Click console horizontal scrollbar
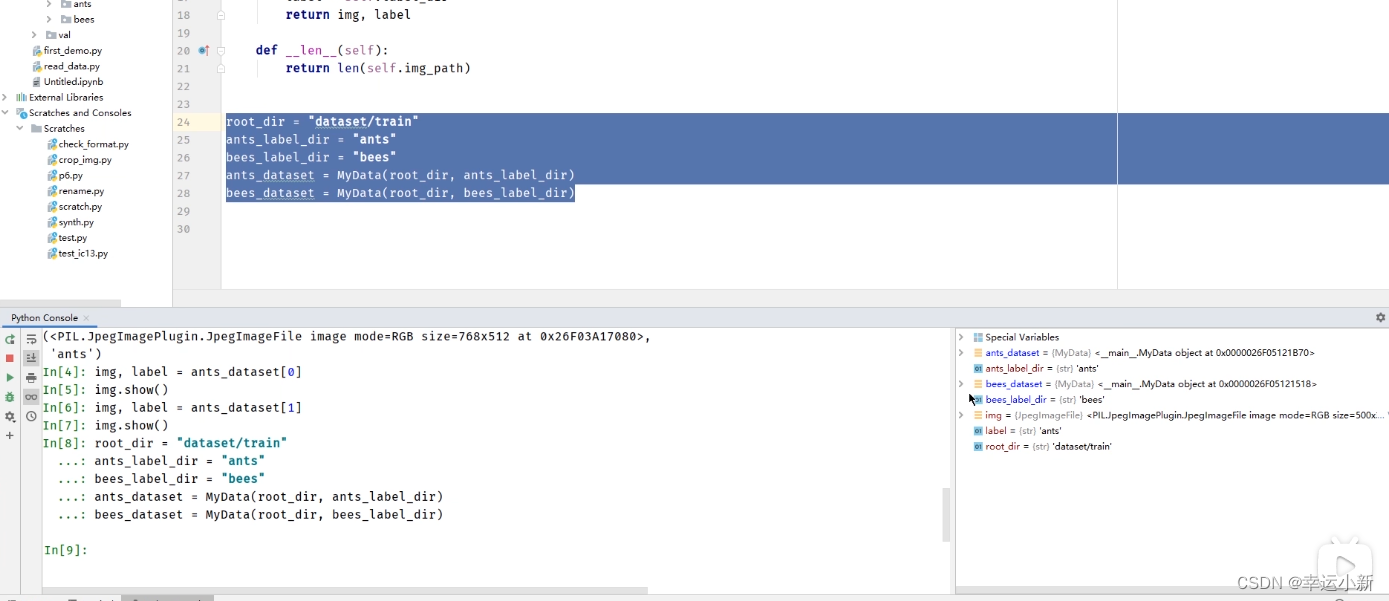Screen dimensions: 1389x601 tap(345, 590)
